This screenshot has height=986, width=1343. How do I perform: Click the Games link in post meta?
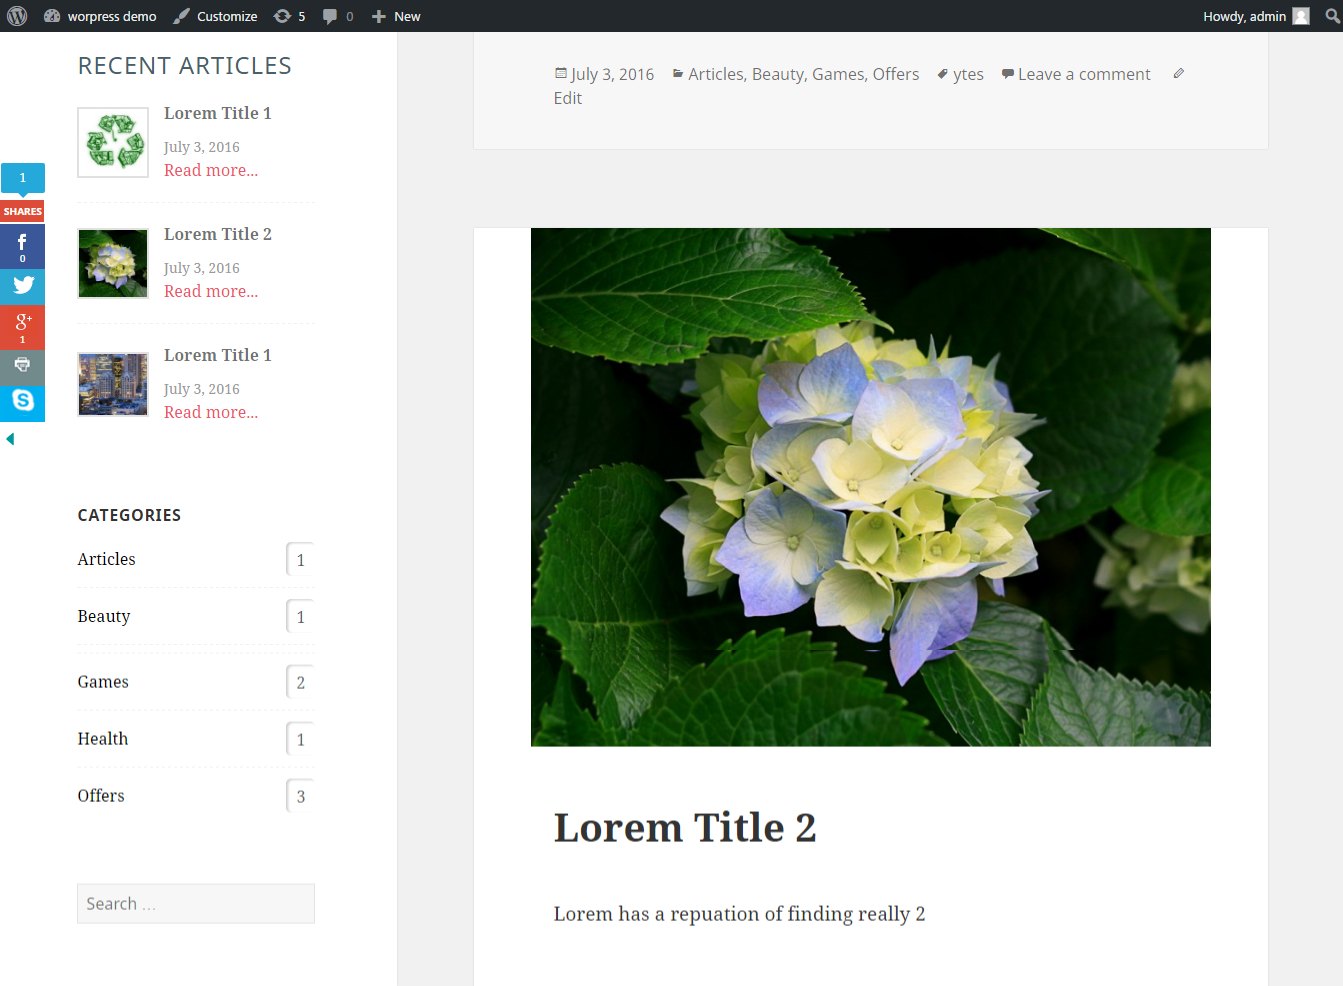pos(838,74)
